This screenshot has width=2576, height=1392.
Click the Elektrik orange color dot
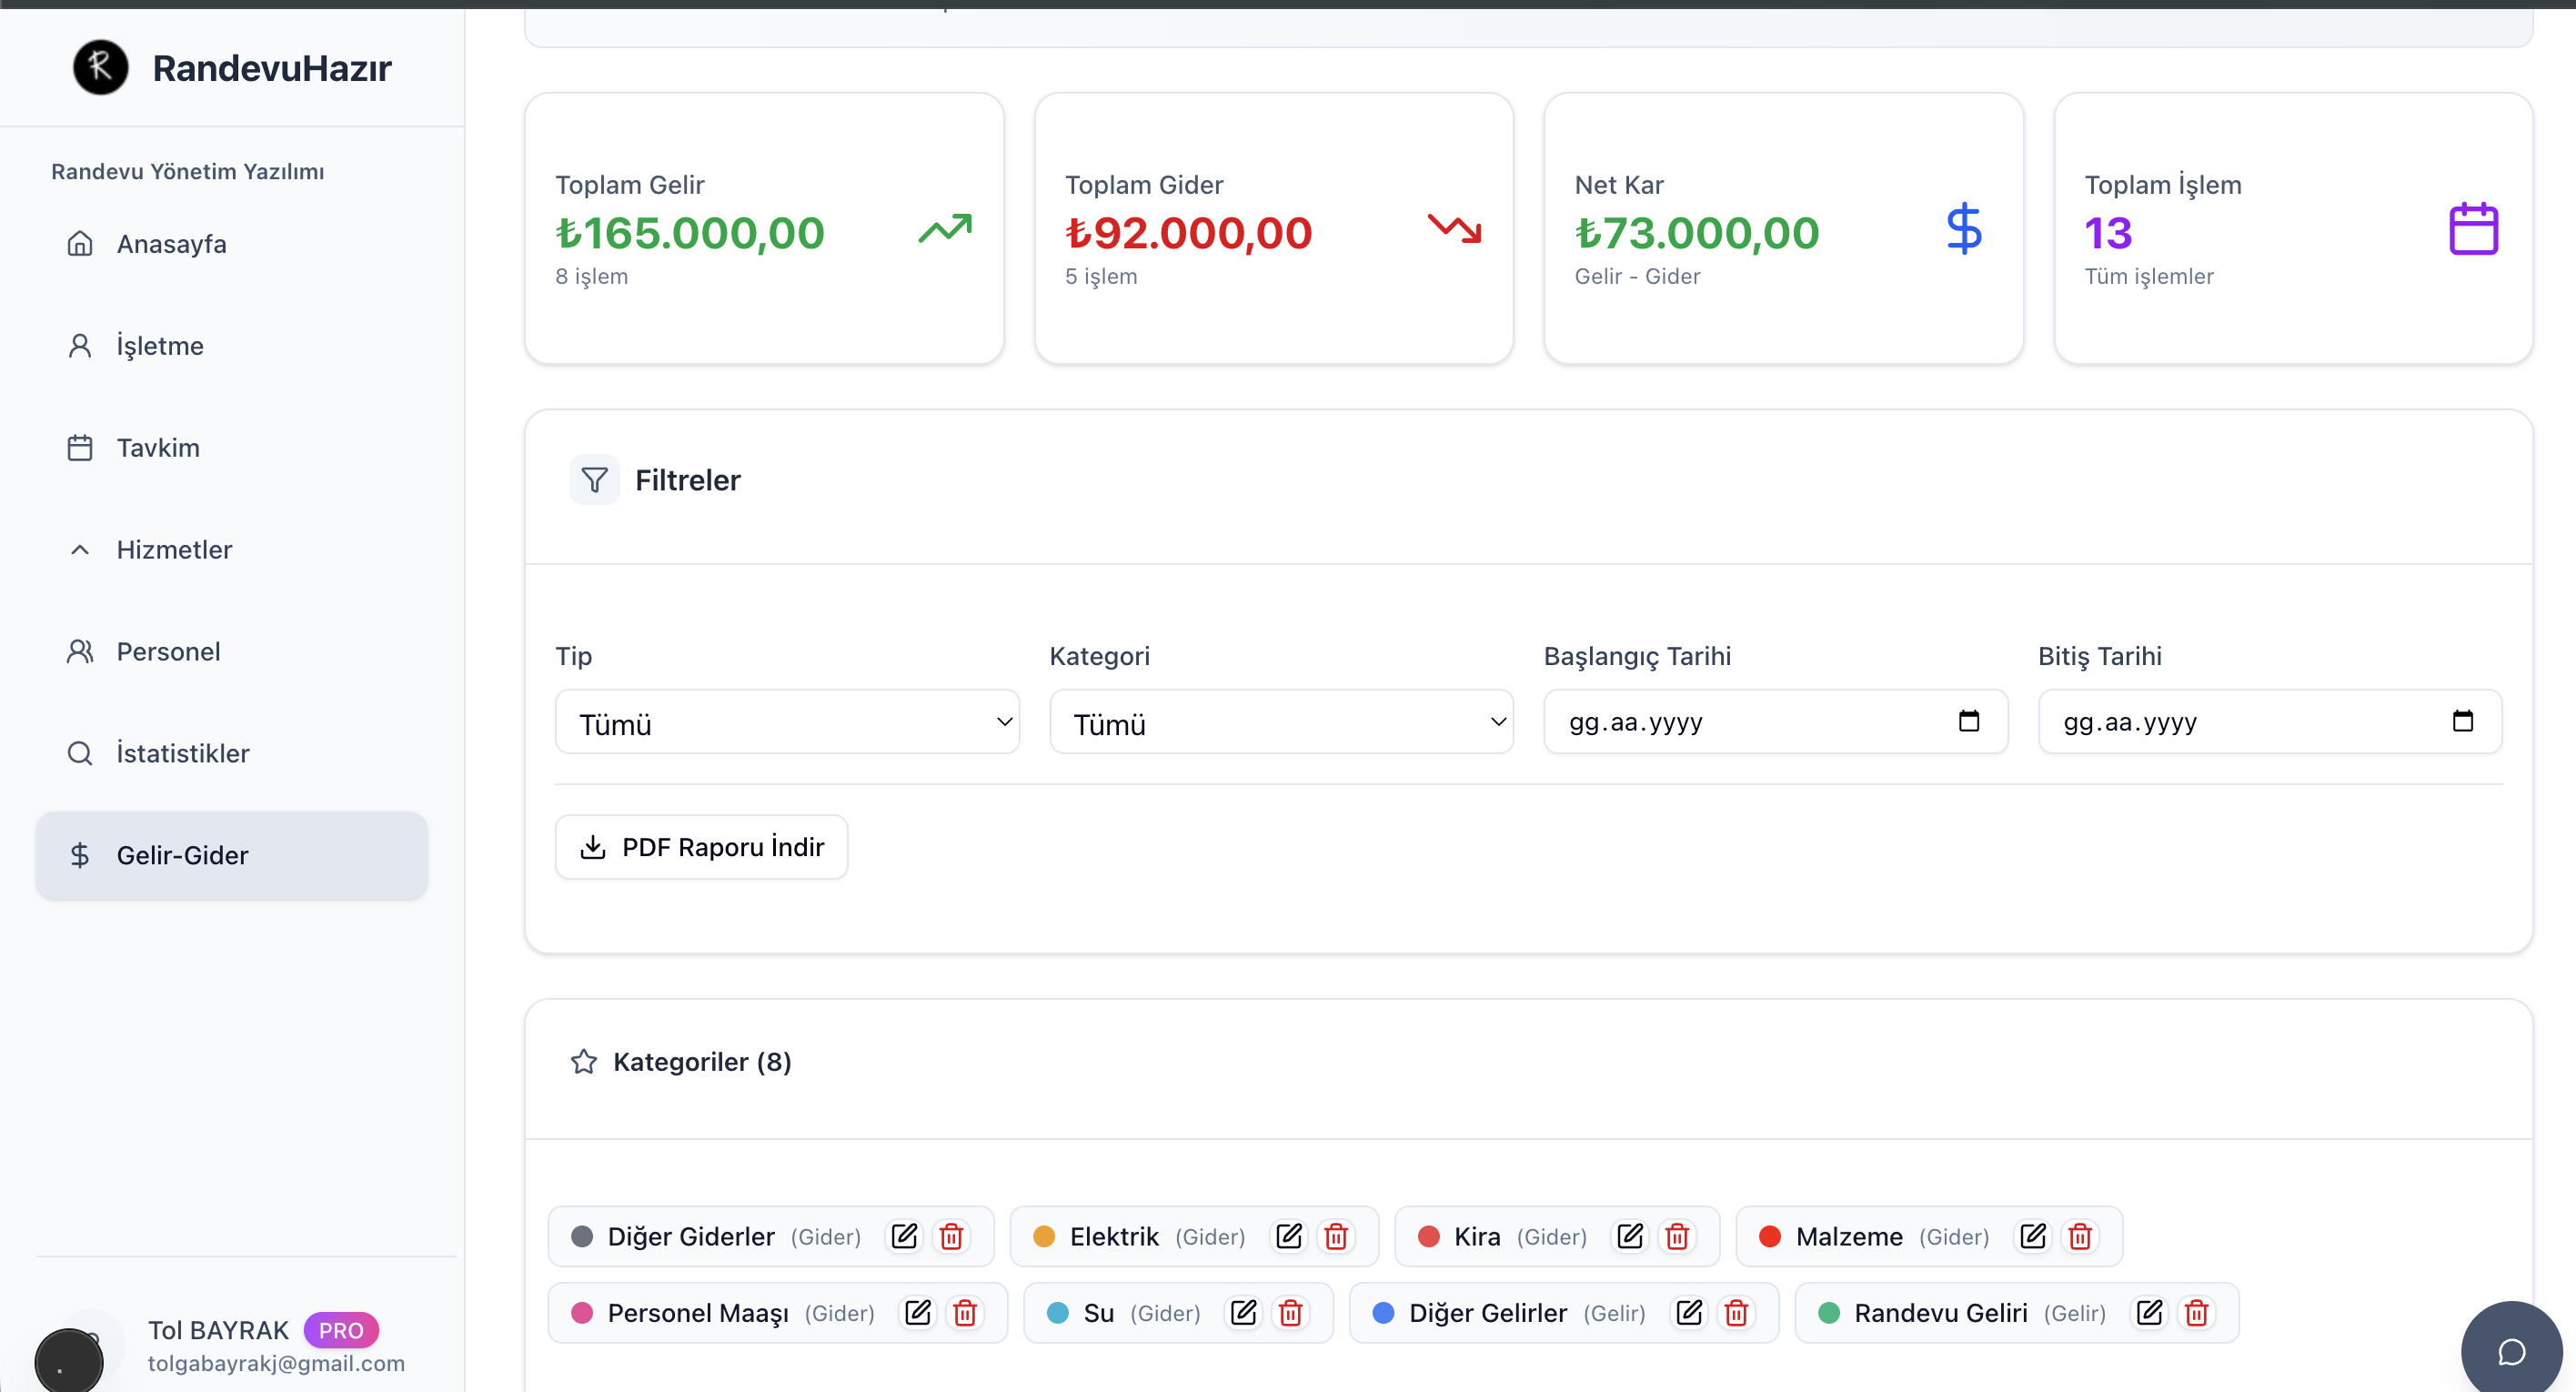[1043, 1236]
